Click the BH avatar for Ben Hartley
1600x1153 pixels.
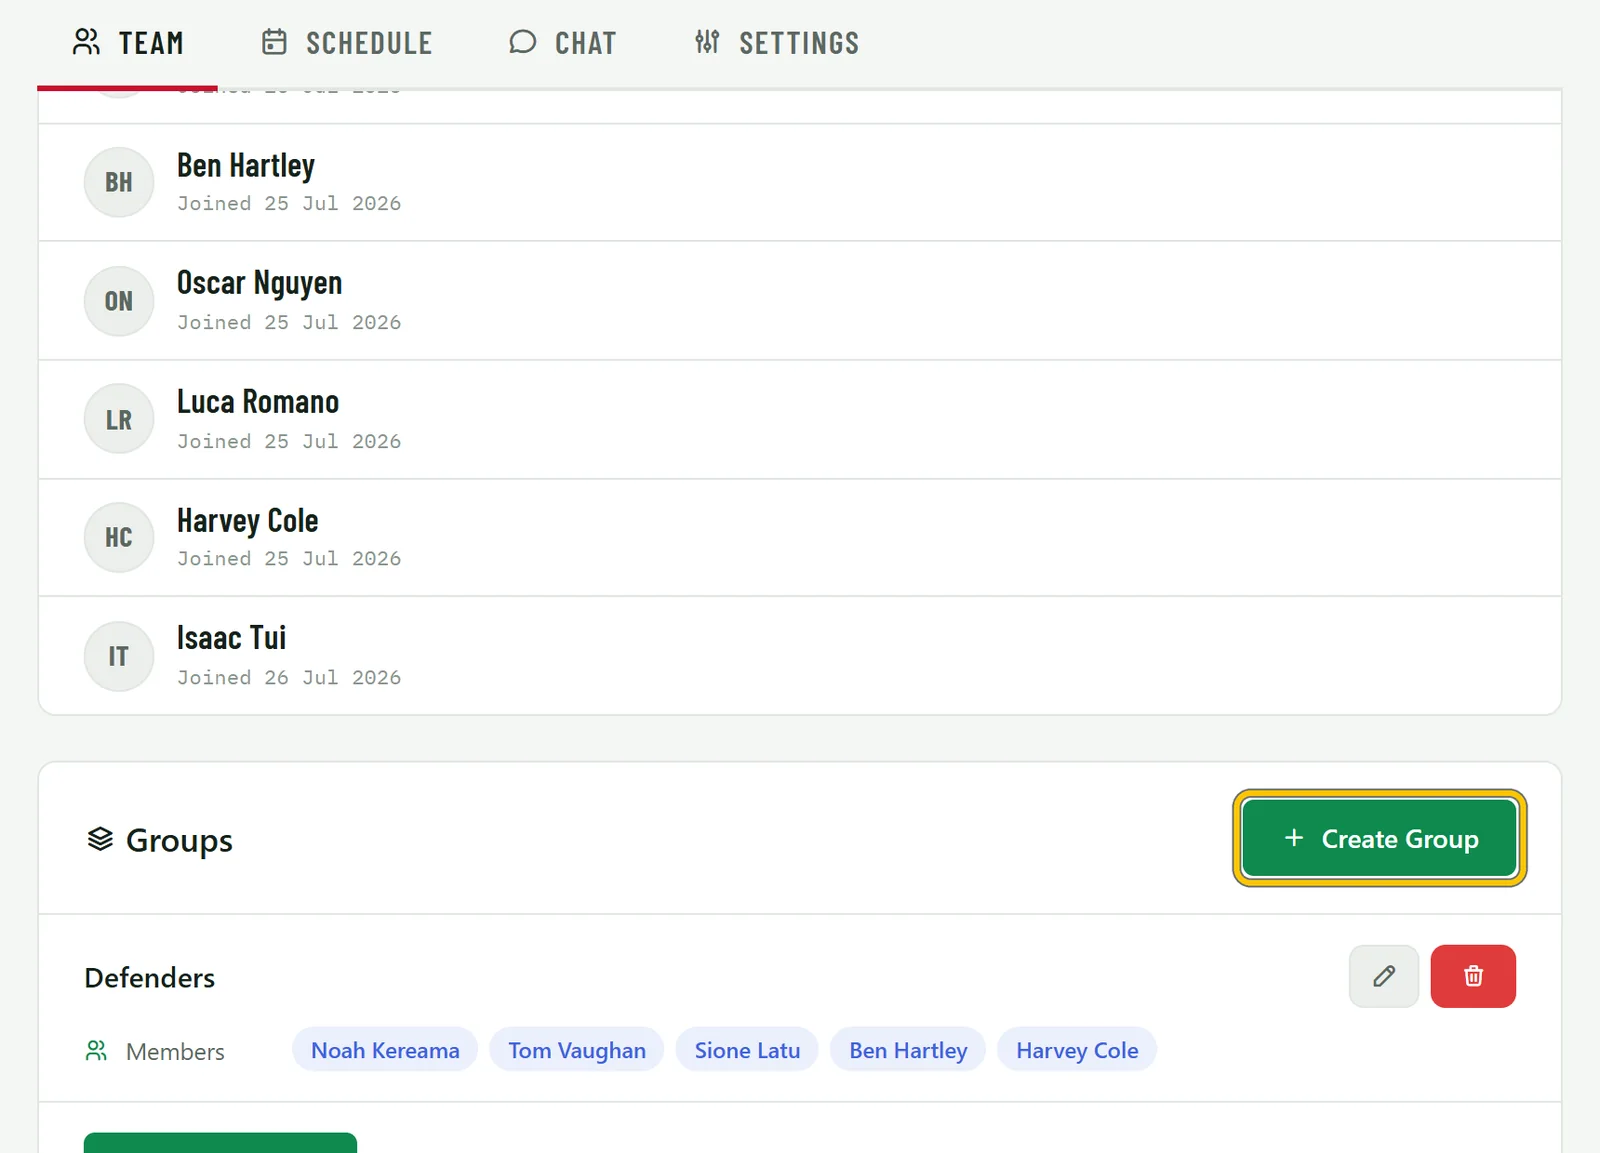[x=119, y=182]
